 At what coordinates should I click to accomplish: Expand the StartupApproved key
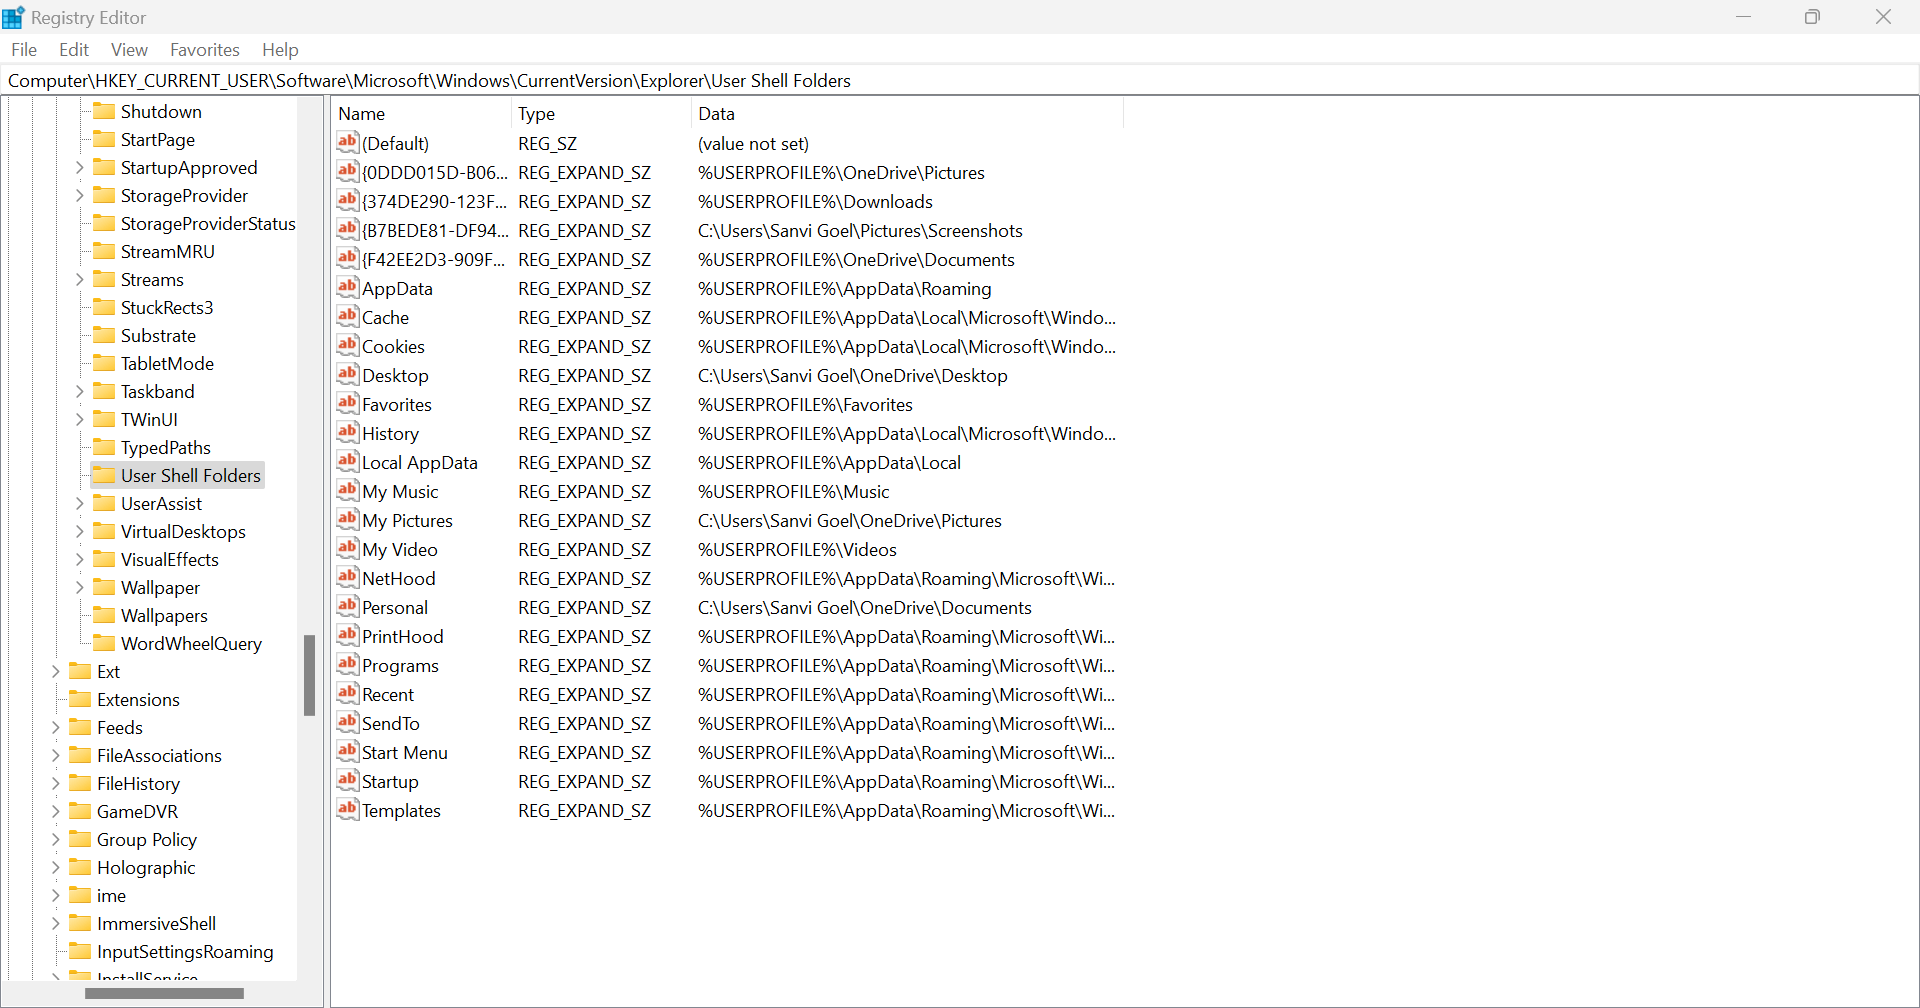click(x=80, y=167)
